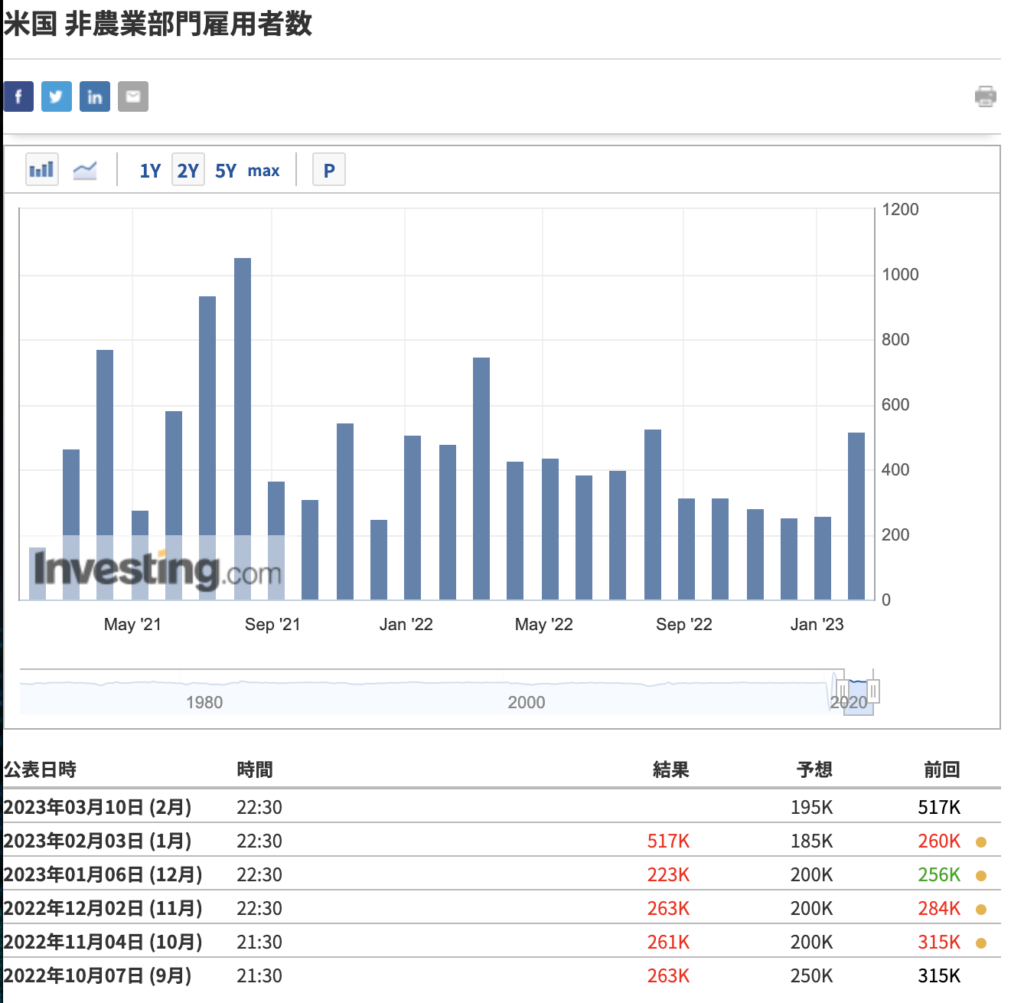Viewport: 1024px width, 1003px height.
Task: Switch to bar chart view
Action: [x=42, y=170]
